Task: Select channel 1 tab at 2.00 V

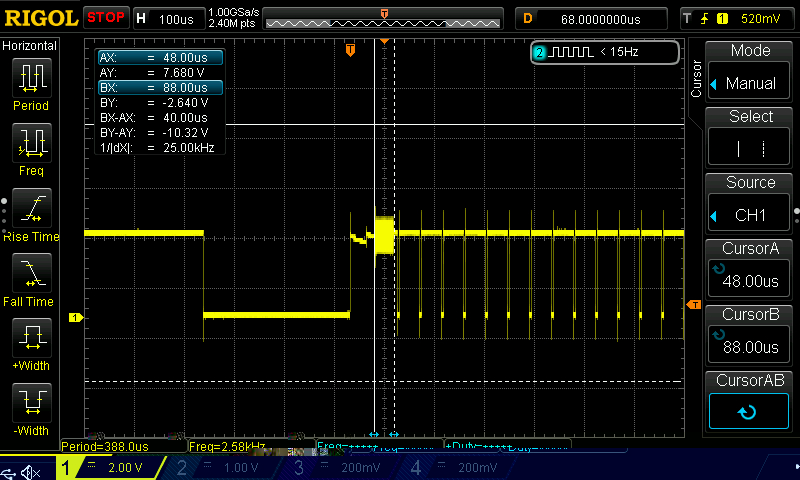Action: (x=110, y=467)
